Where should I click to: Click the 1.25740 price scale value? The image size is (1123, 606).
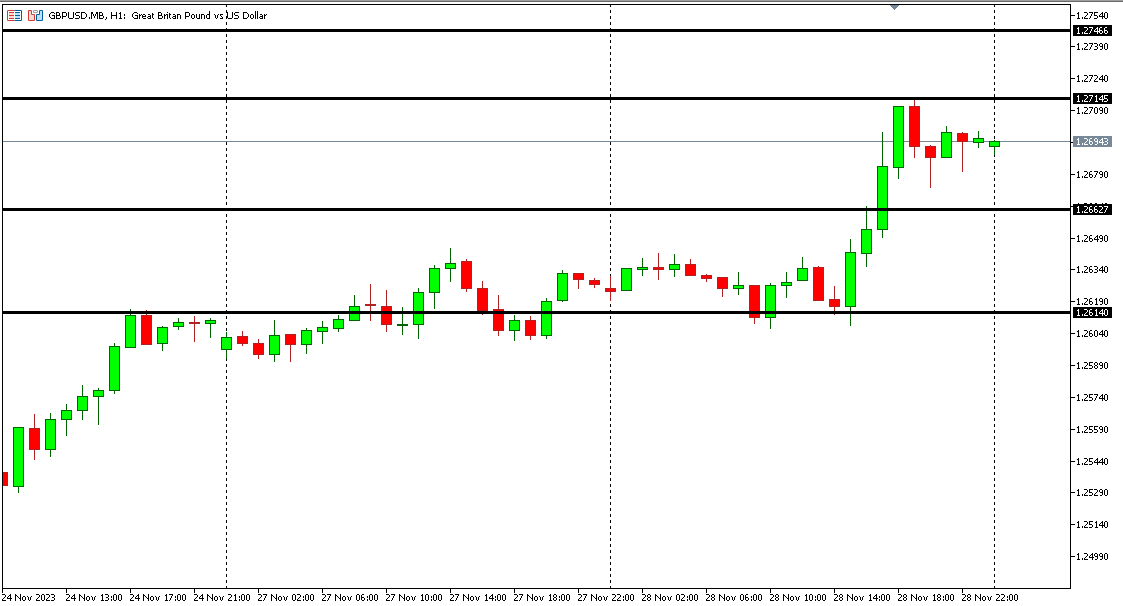coord(1092,398)
